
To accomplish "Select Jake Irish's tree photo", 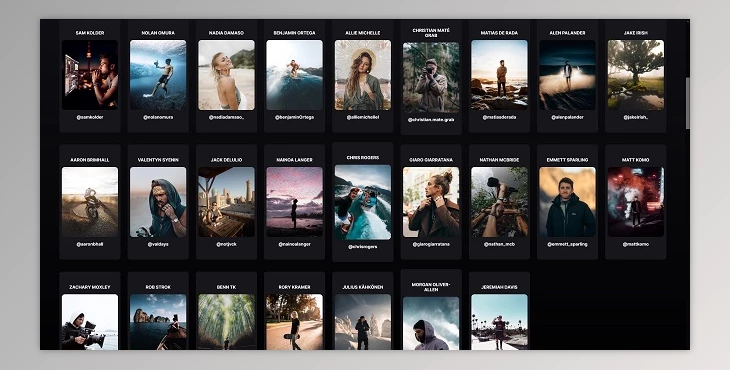I will click(636, 75).
